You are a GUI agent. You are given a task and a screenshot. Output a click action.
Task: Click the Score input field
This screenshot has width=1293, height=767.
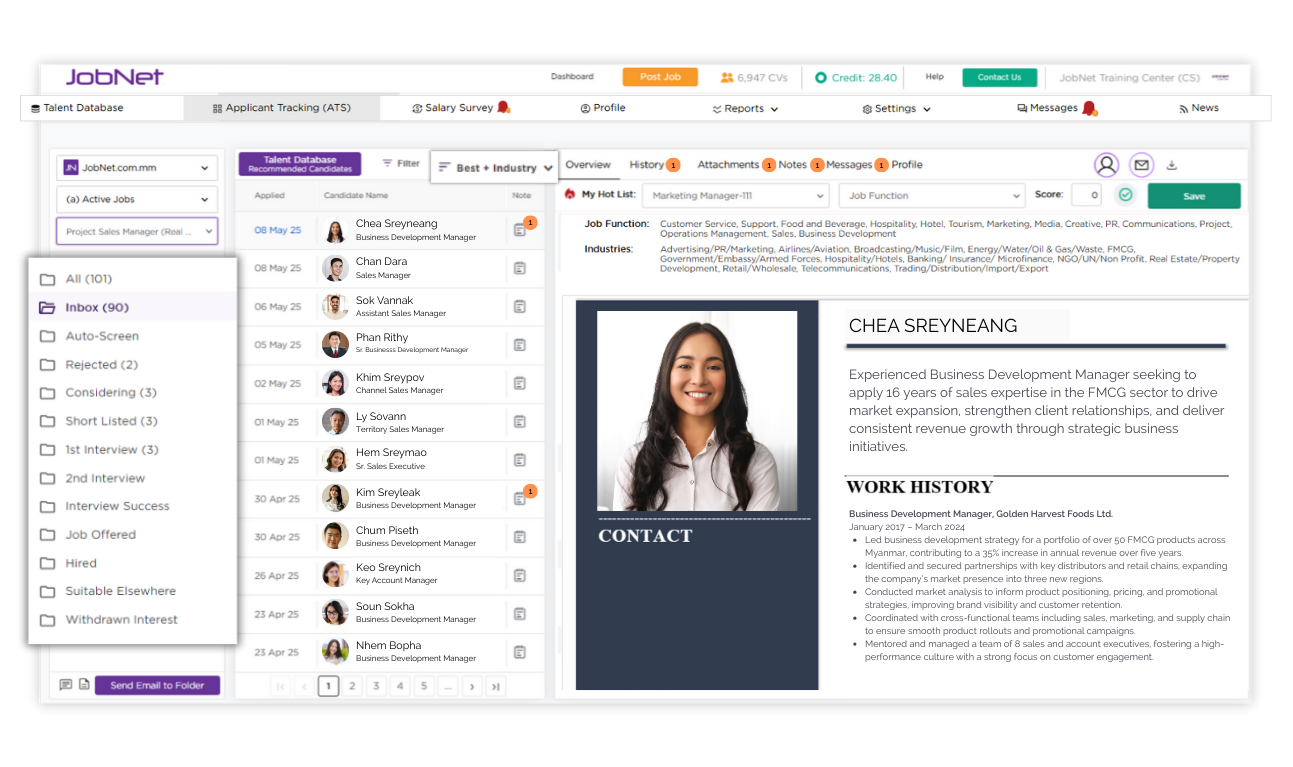1086,195
